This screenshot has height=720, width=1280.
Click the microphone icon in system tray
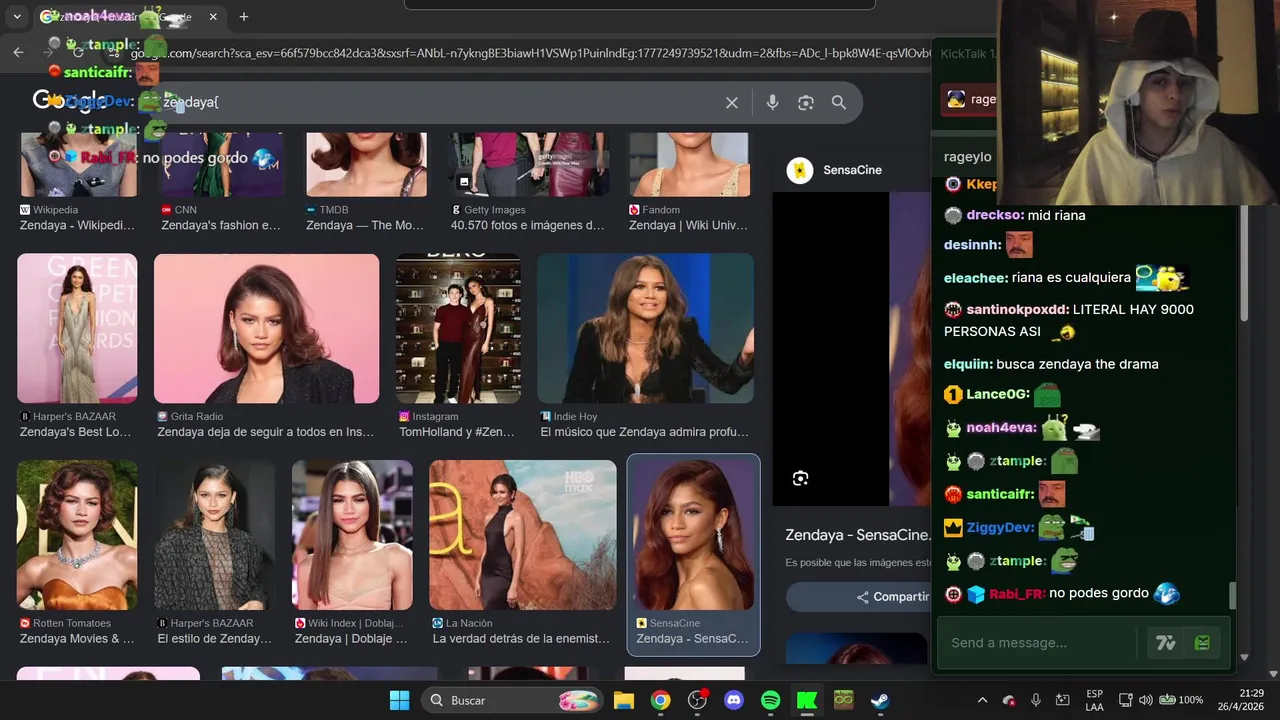click(1036, 700)
